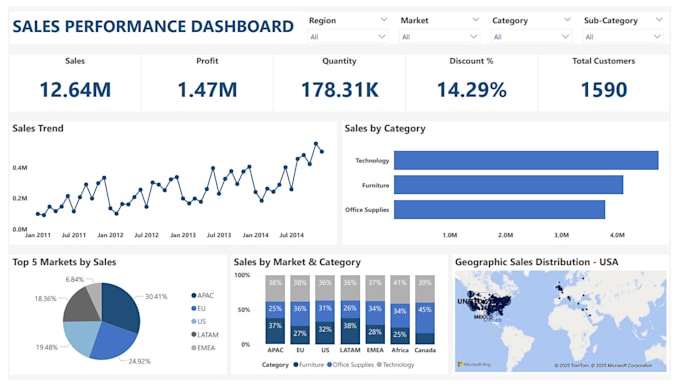Select the LATAM legend marker in pie chart
Image resolution: width=680 pixels, height=386 pixels.
coord(194,334)
